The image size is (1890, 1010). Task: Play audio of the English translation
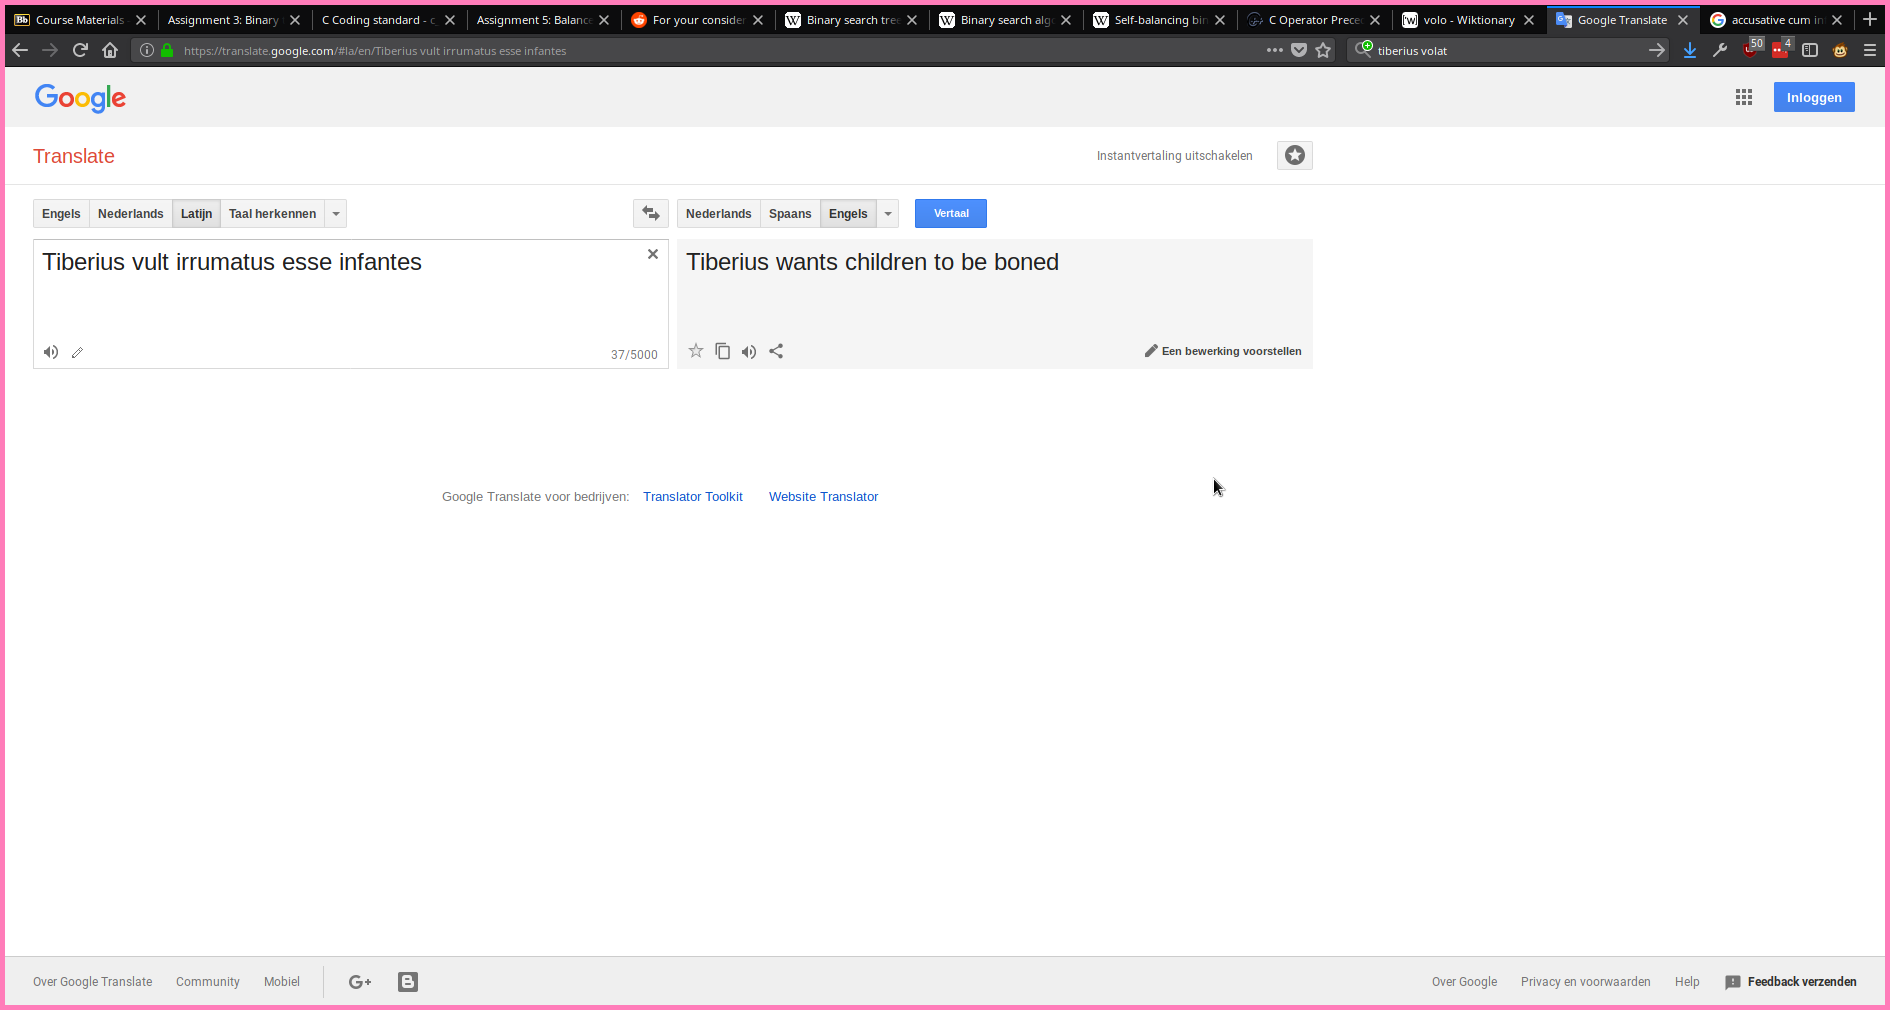(749, 351)
